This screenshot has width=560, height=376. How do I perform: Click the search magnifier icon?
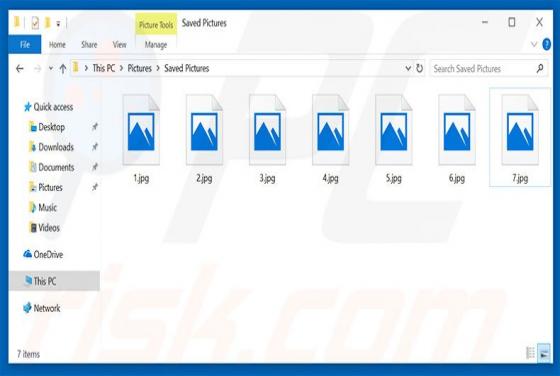tap(540, 68)
